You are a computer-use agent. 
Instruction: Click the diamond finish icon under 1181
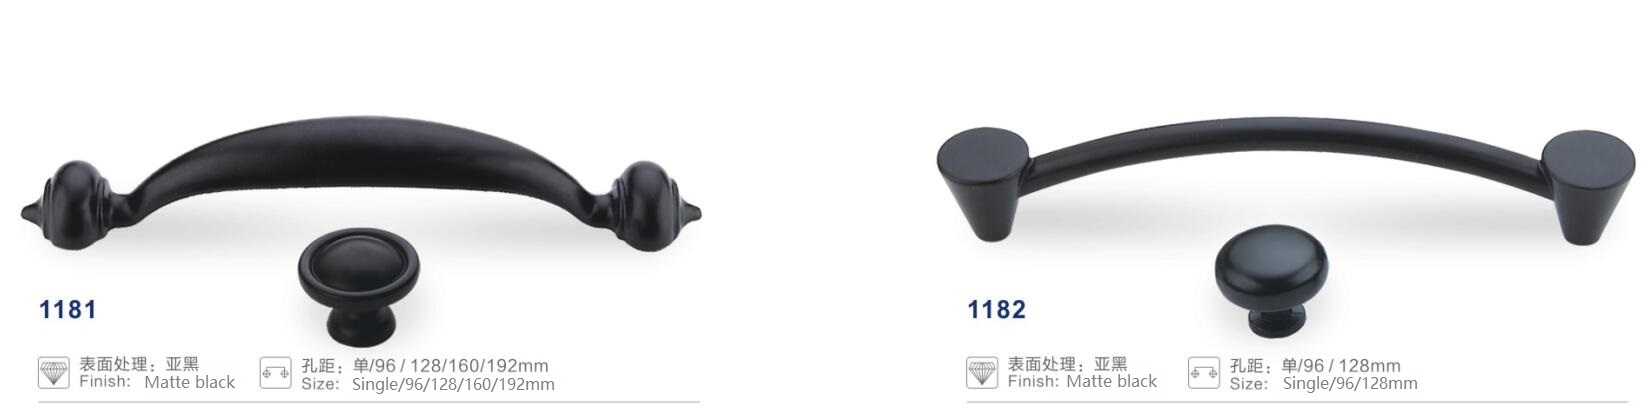coord(54,373)
